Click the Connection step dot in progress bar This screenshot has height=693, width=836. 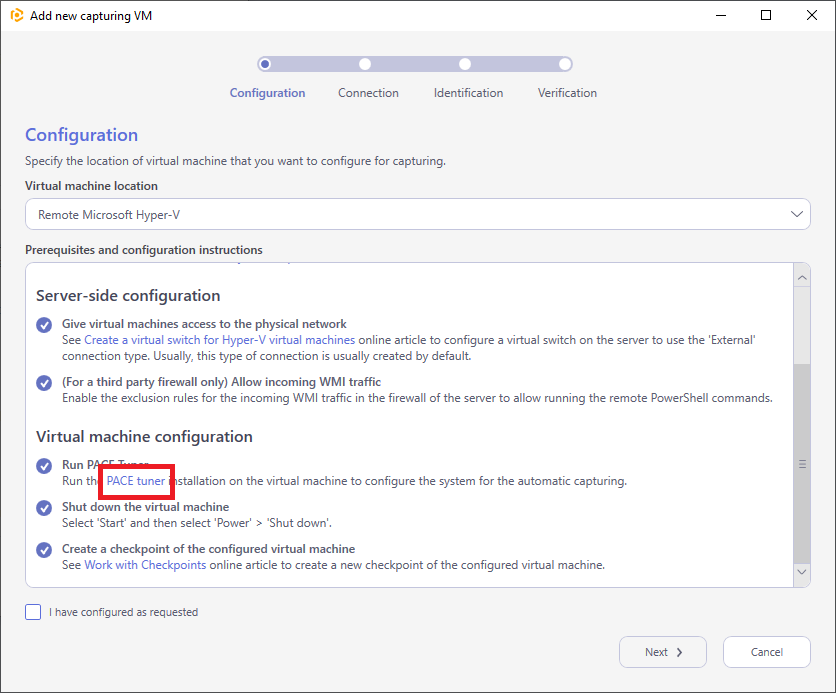click(x=365, y=64)
